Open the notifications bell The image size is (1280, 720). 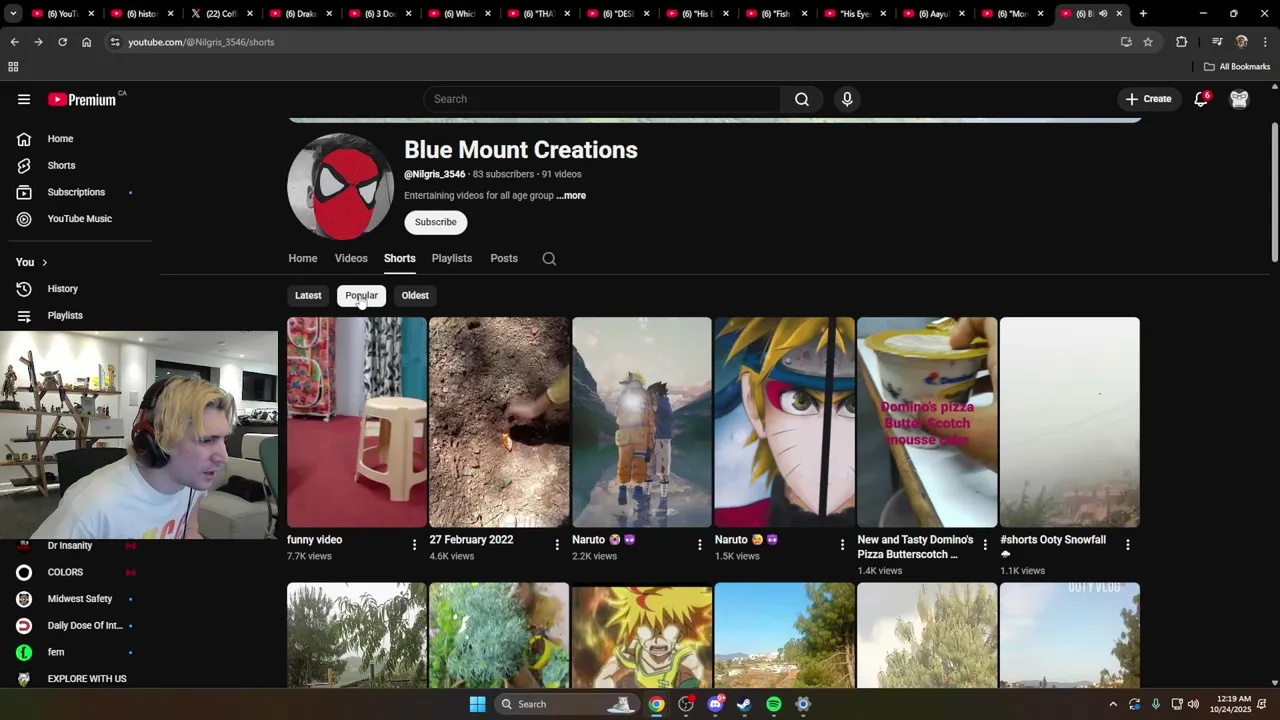[x=1201, y=99]
